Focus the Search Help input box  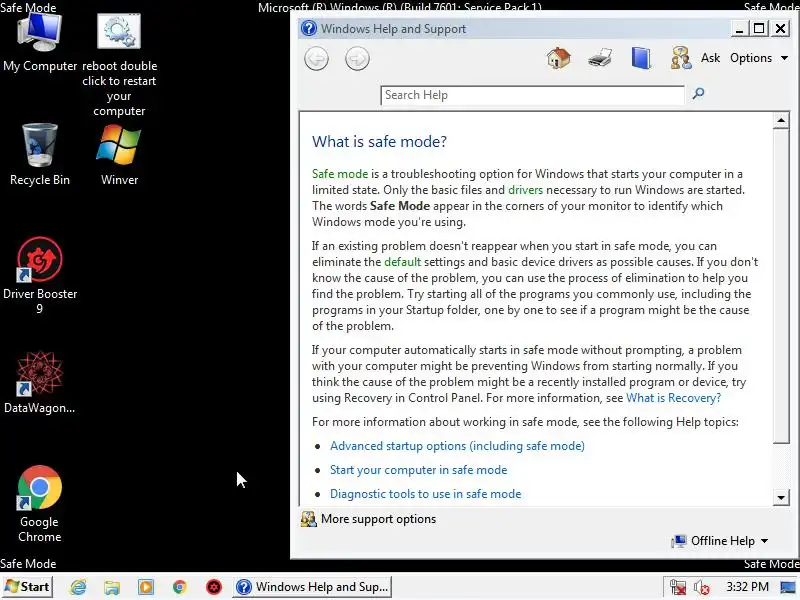point(532,95)
